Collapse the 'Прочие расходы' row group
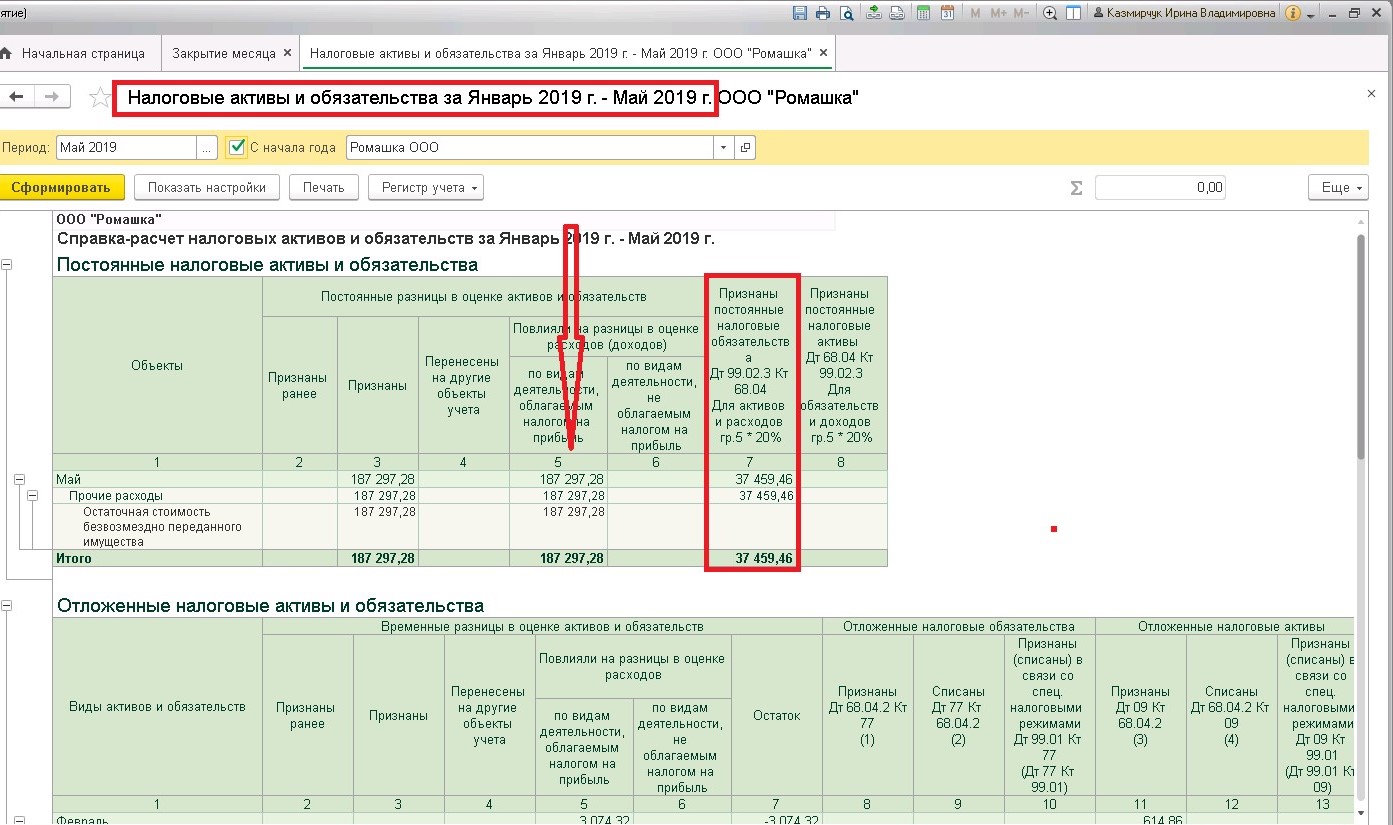 pyautogui.click(x=33, y=496)
